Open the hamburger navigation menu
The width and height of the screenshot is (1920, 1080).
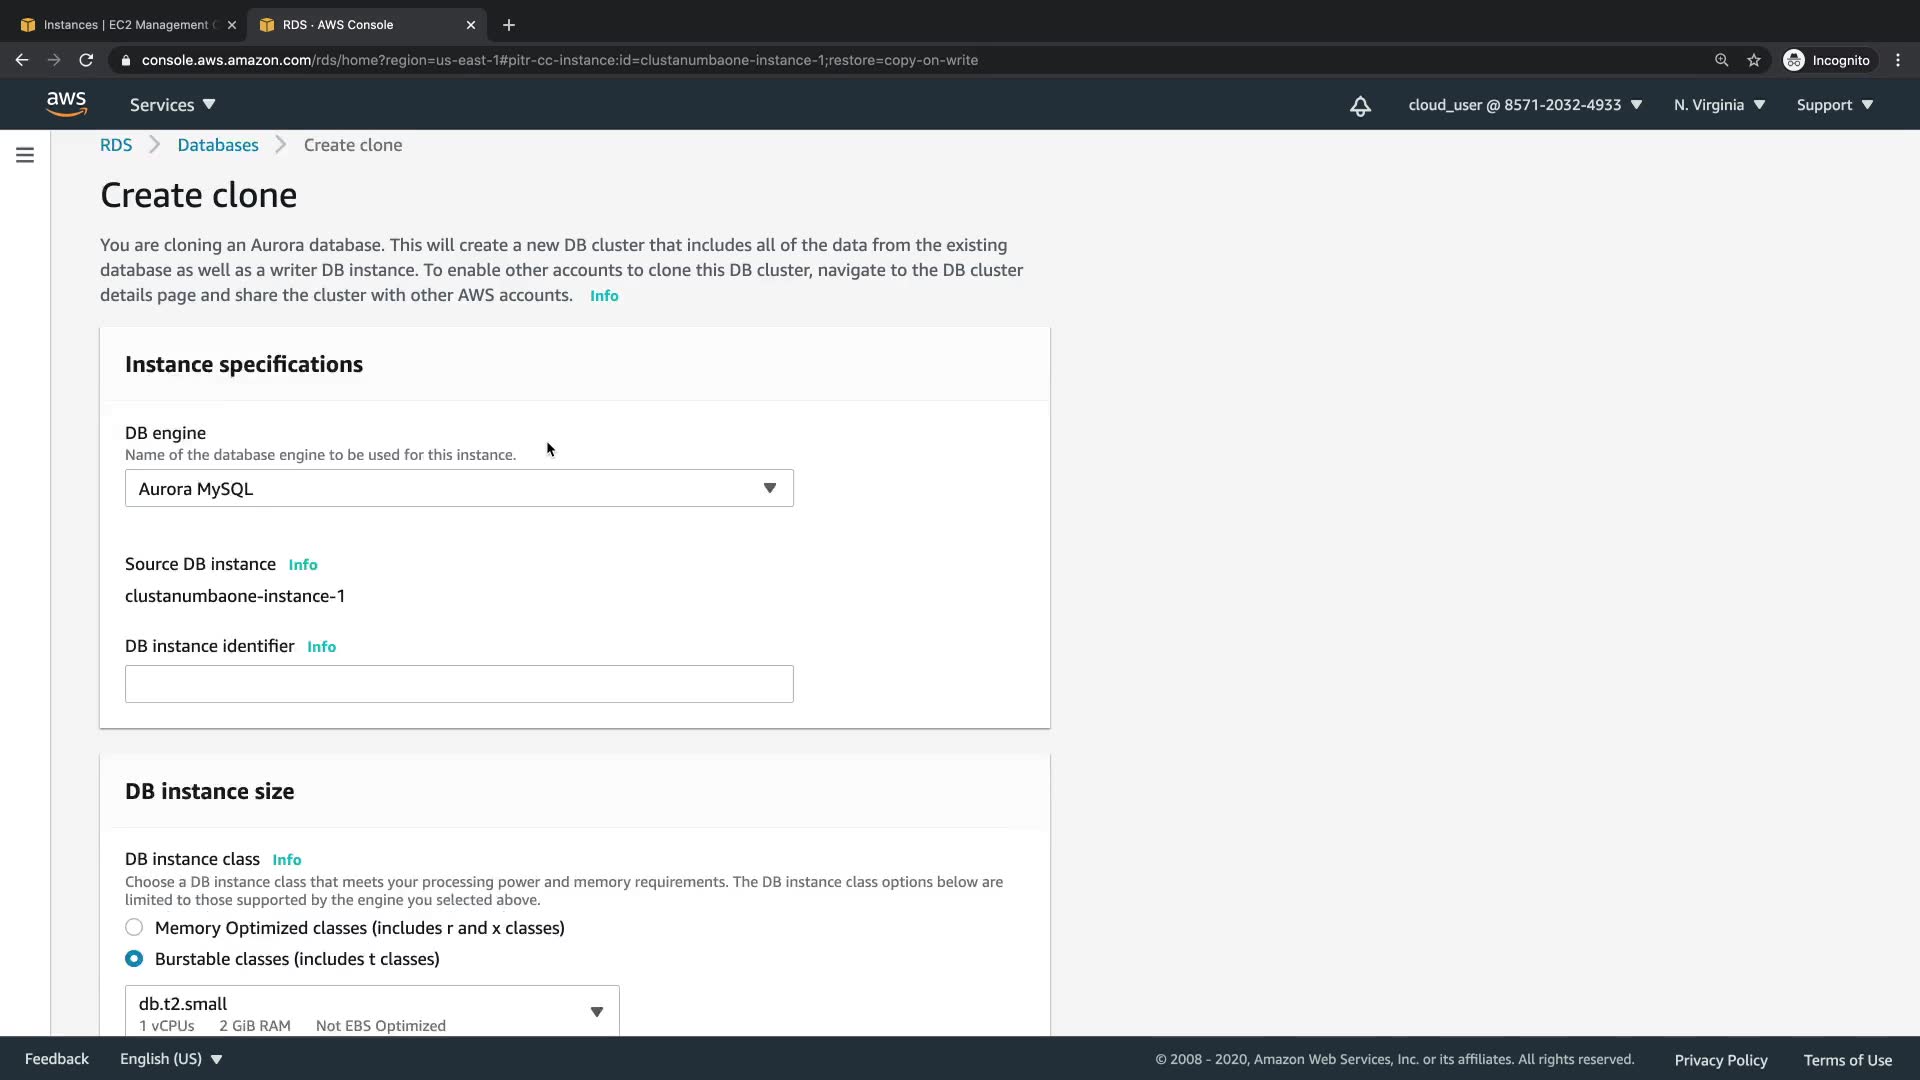(25, 155)
